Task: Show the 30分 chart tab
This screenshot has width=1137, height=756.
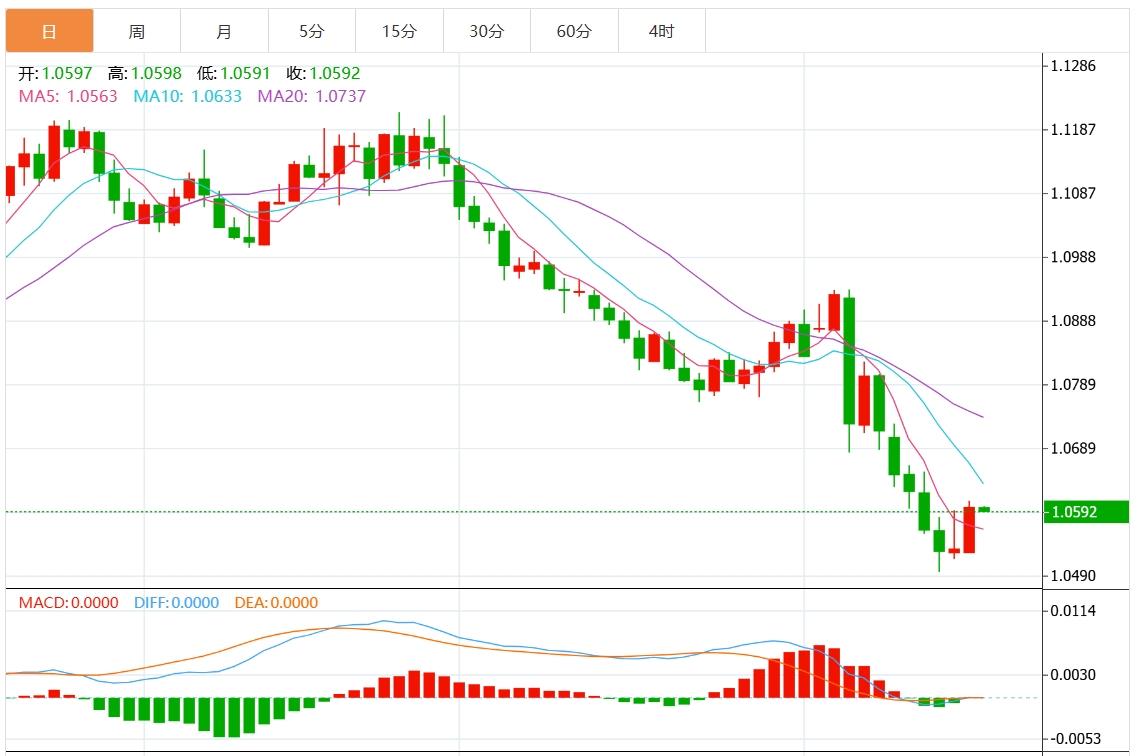Action: click(487, 31)
